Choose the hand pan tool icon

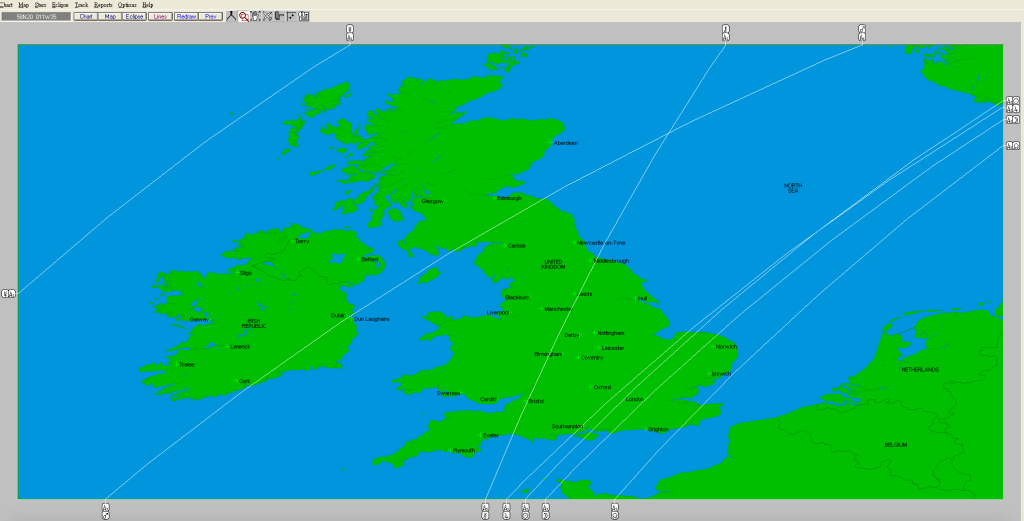pyautogui.click(x=255, y=16)
